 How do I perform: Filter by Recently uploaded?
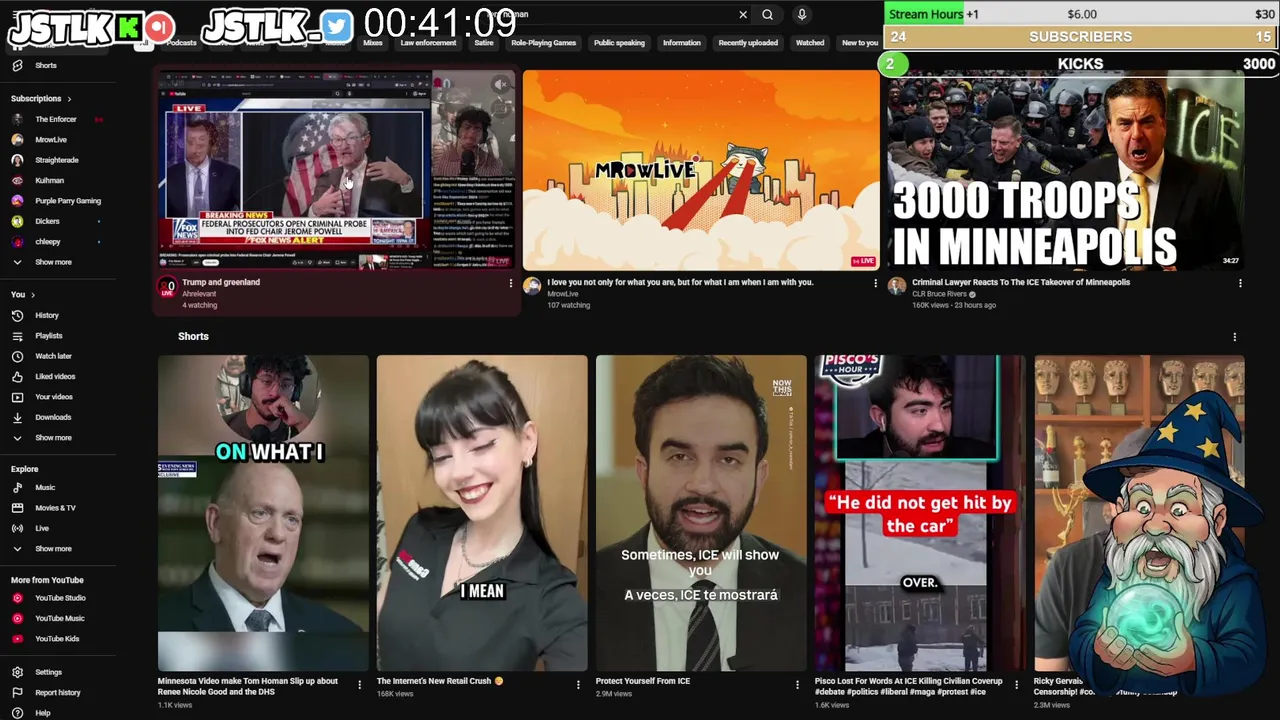click(748, 43)
